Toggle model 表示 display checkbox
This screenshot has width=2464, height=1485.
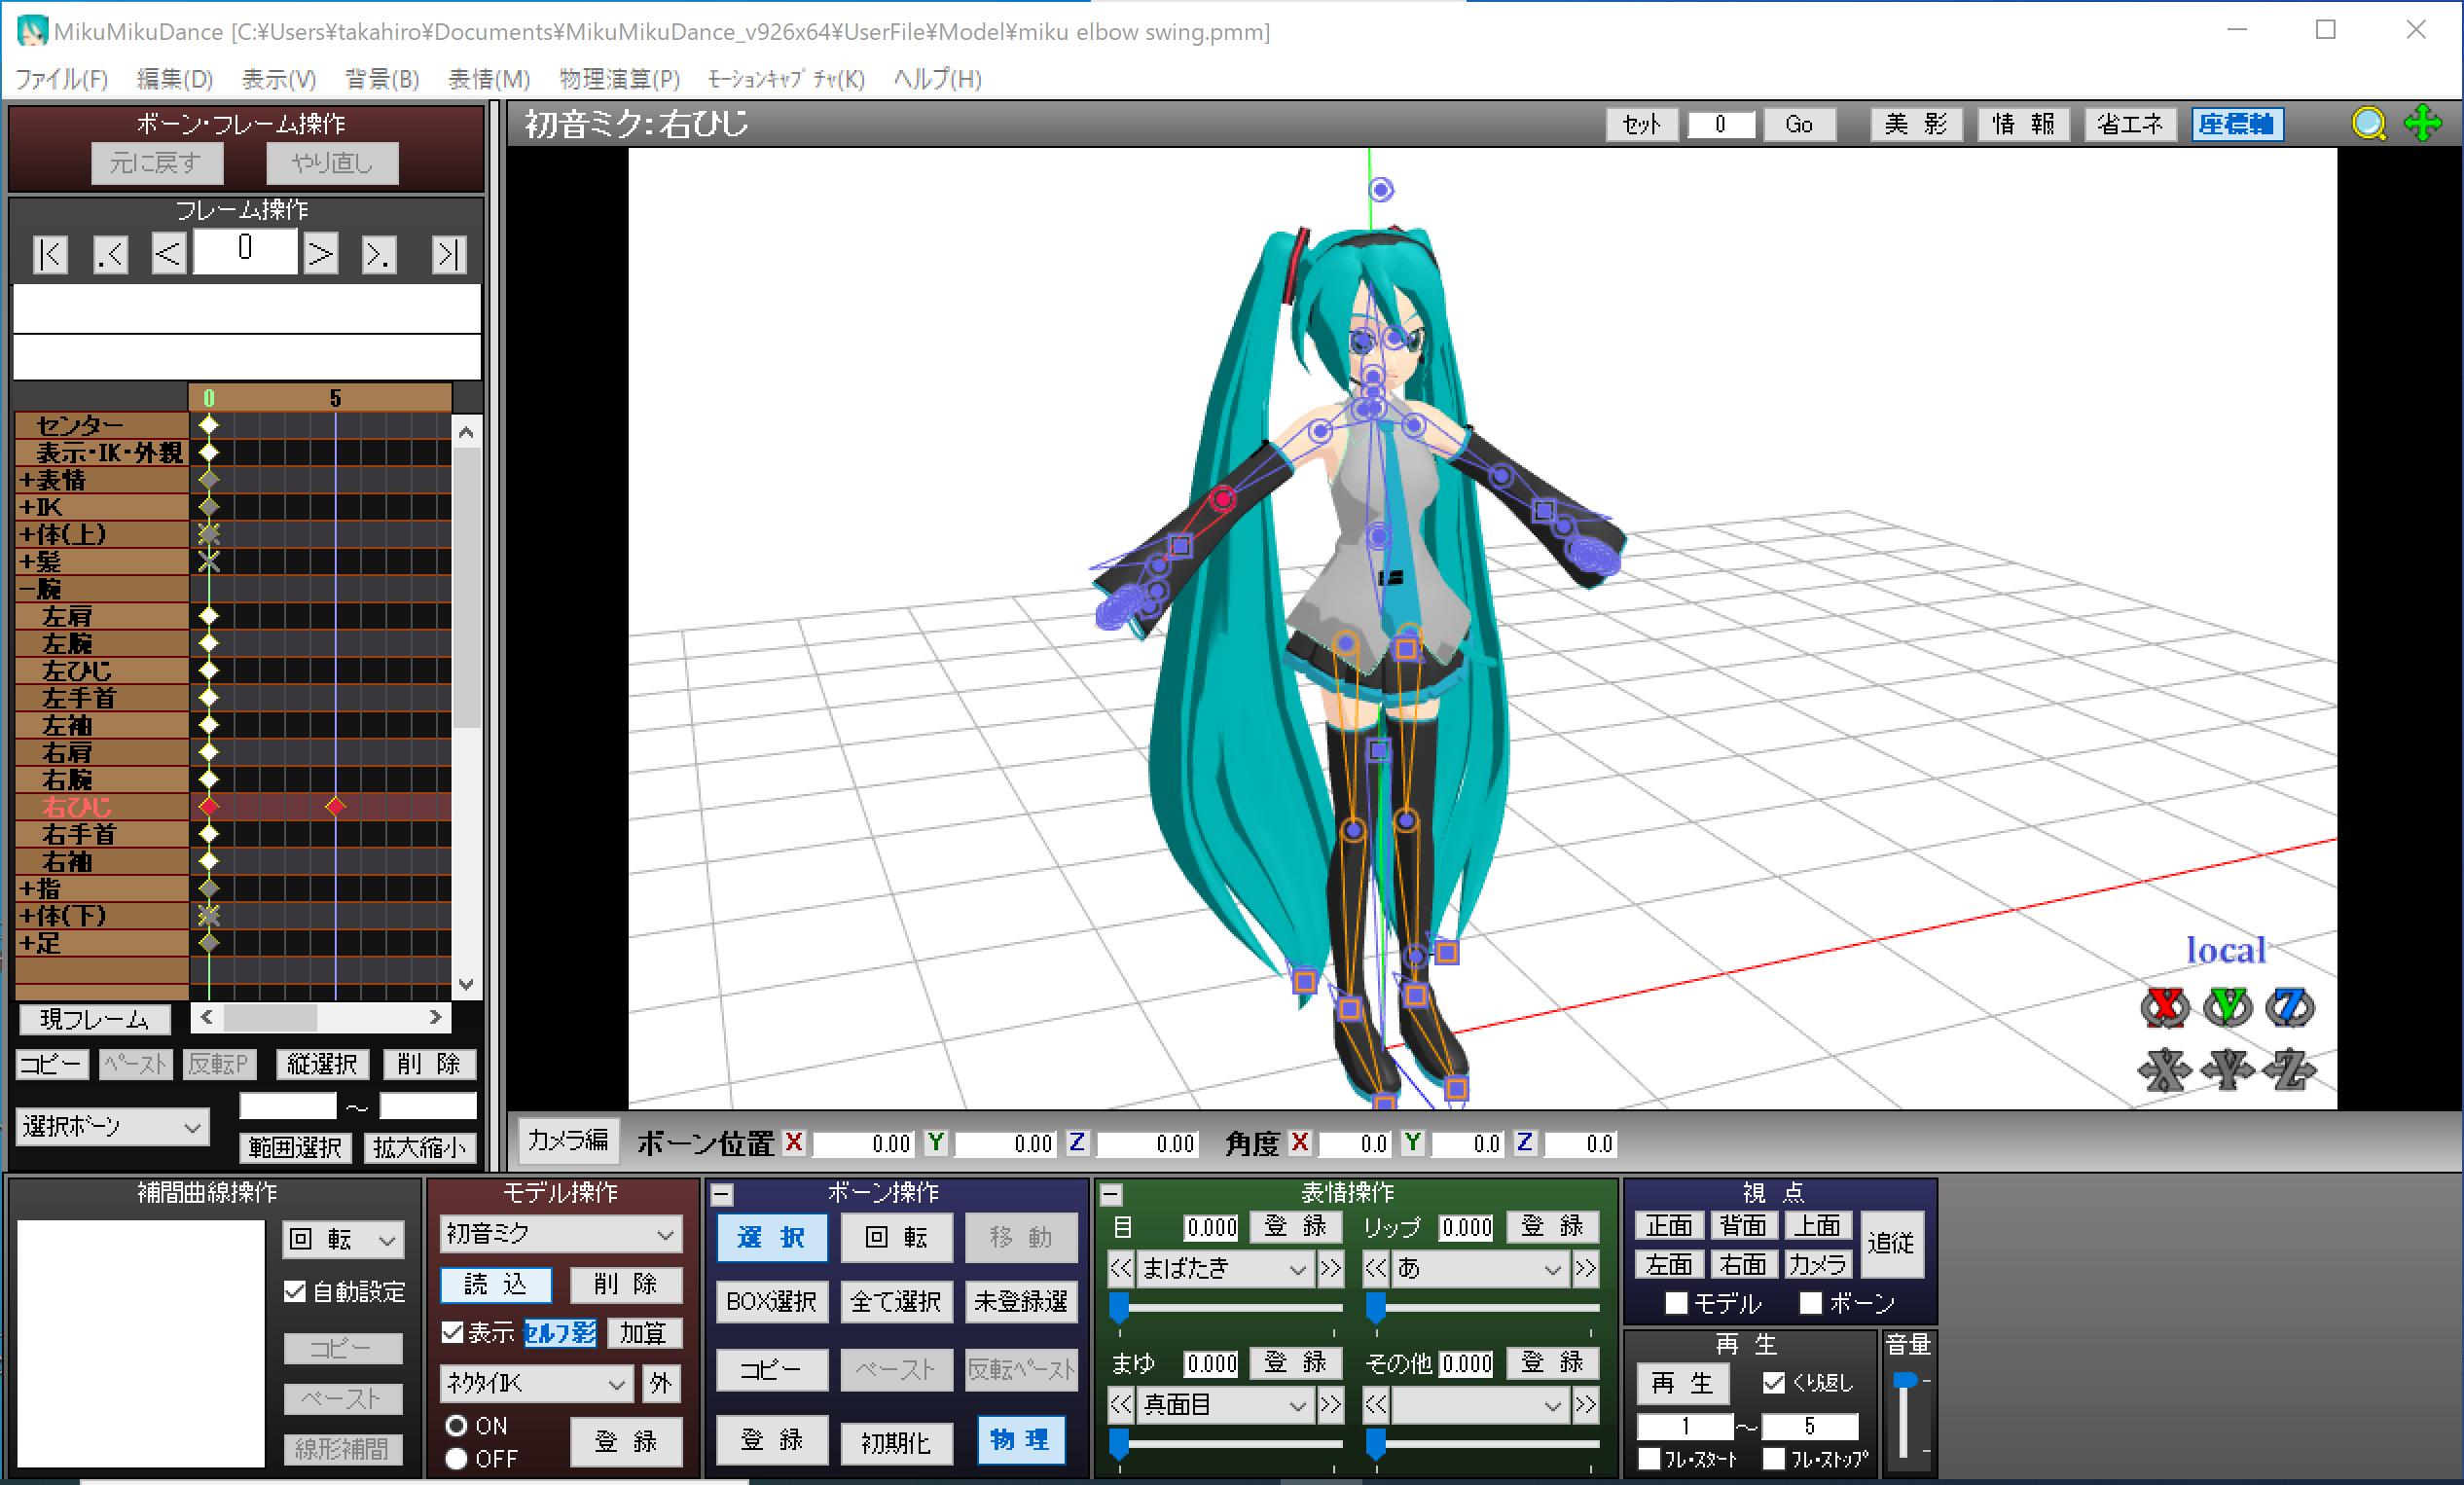(x=452, y=1332)
